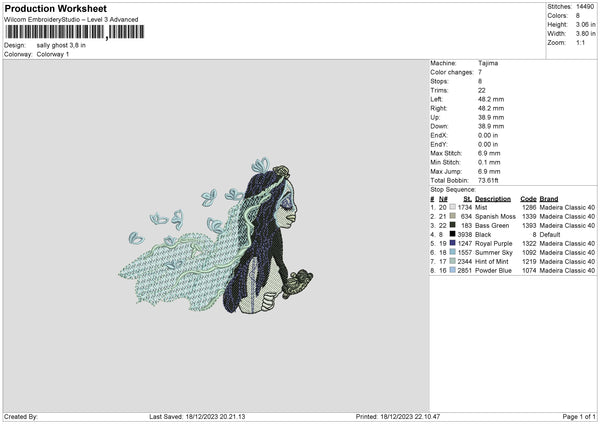Click code '1286' in Mist row
The height and width of the screenshot is (424, 600).
click(529, 207)
